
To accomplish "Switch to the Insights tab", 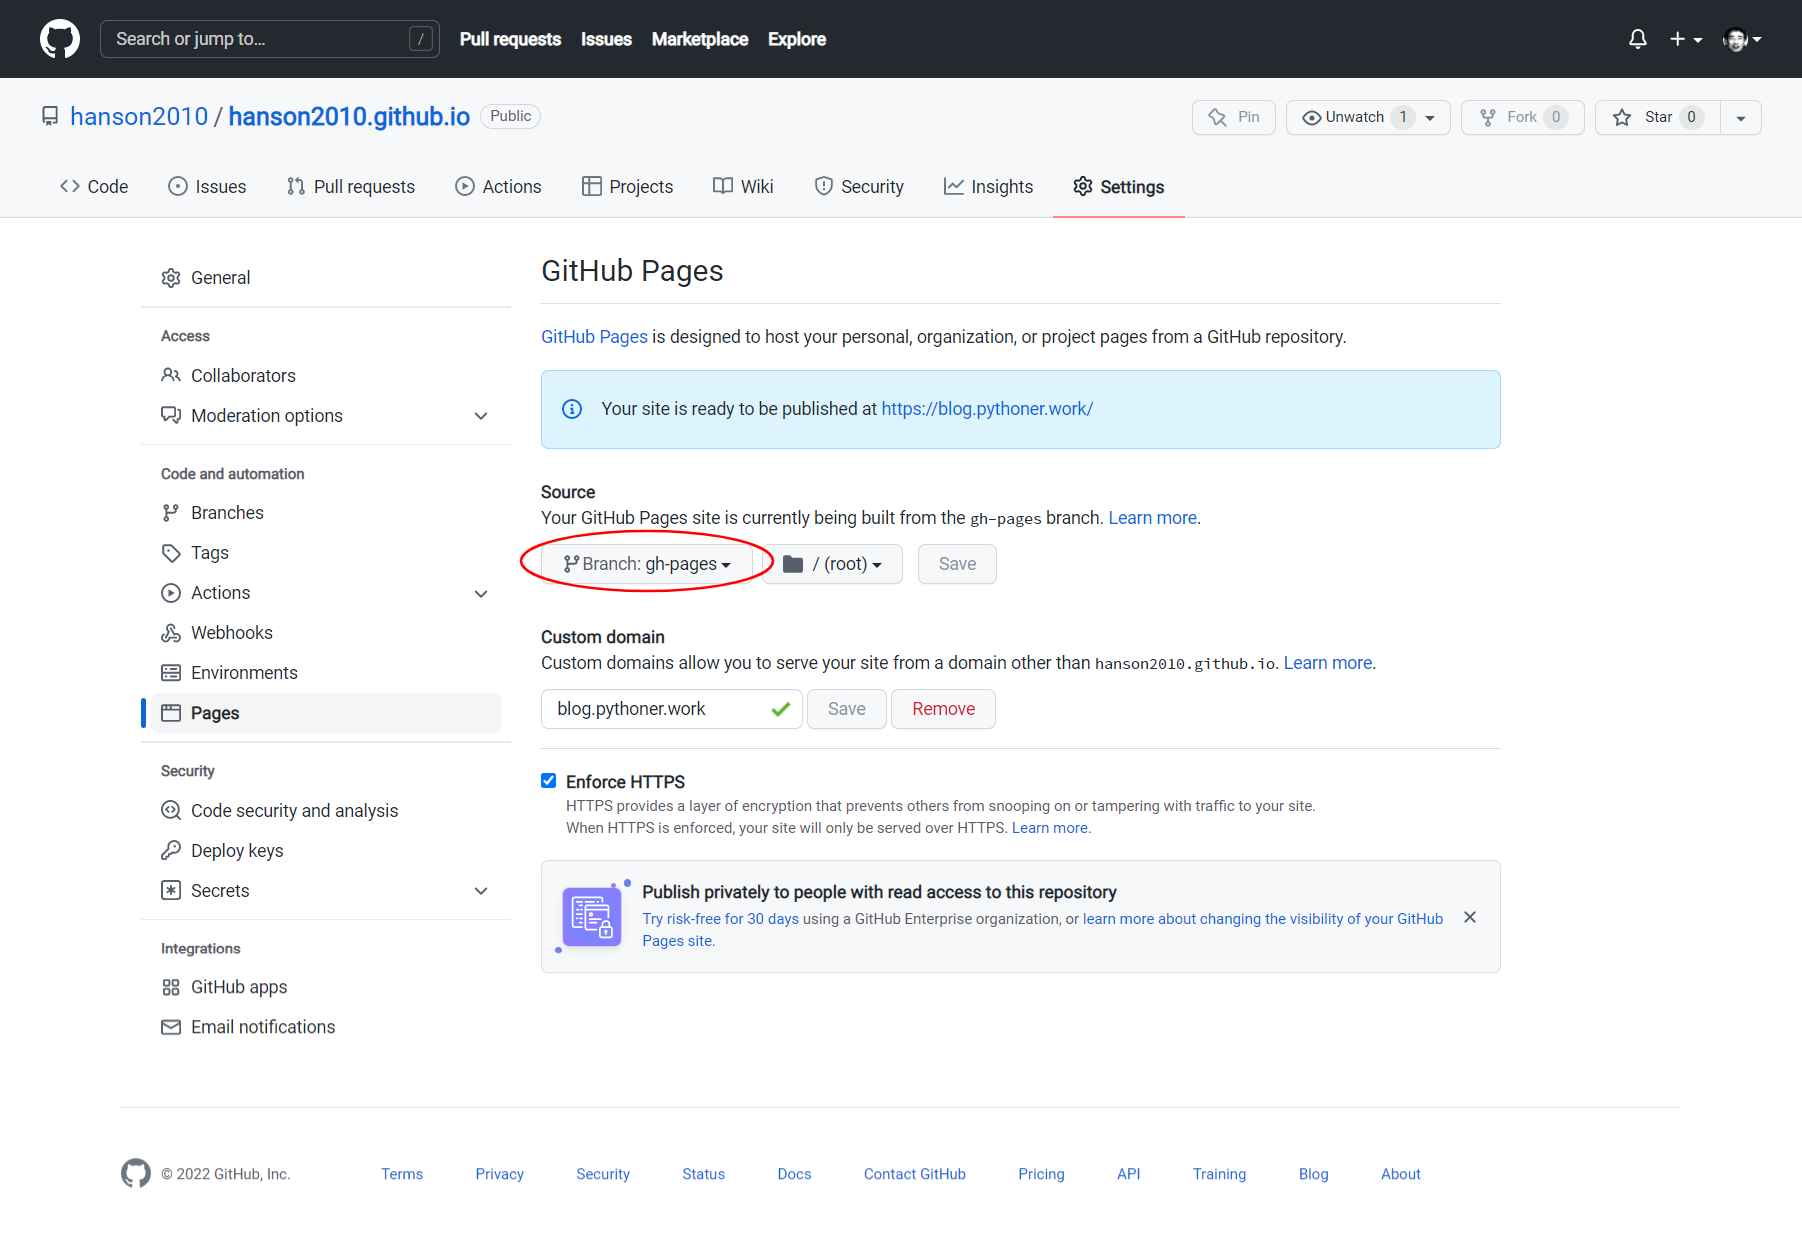I will coord(988,187).
